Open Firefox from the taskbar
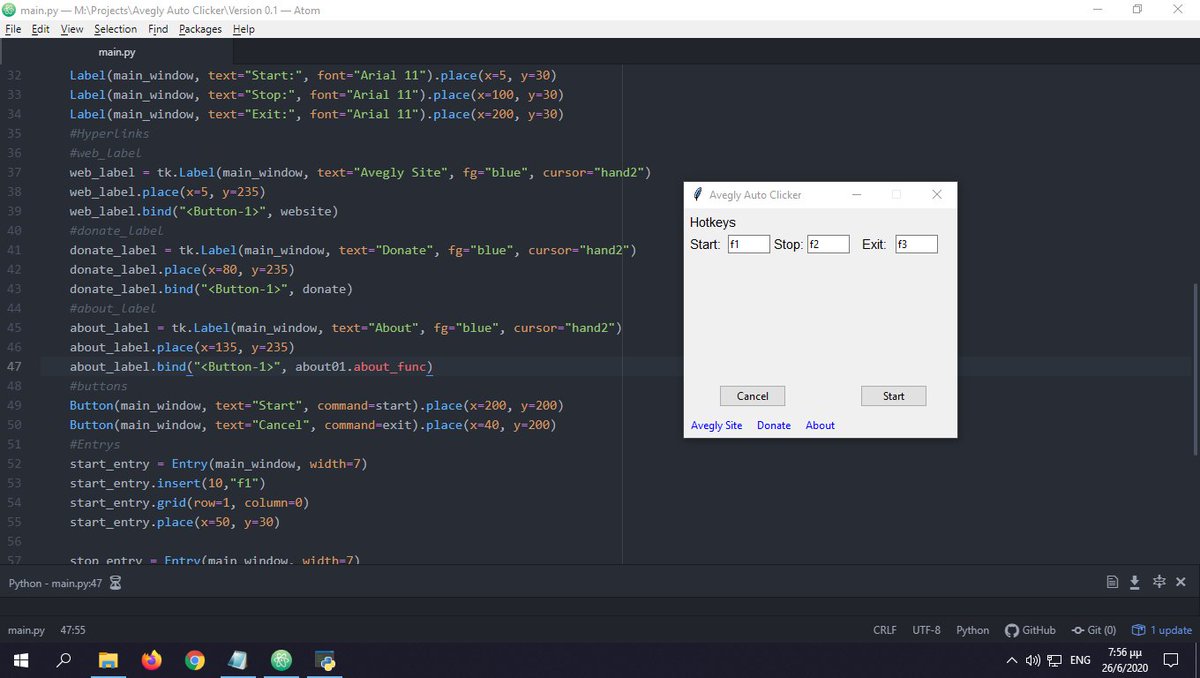This screenshot has width=1200, height=678. click(x=151, y=660)
